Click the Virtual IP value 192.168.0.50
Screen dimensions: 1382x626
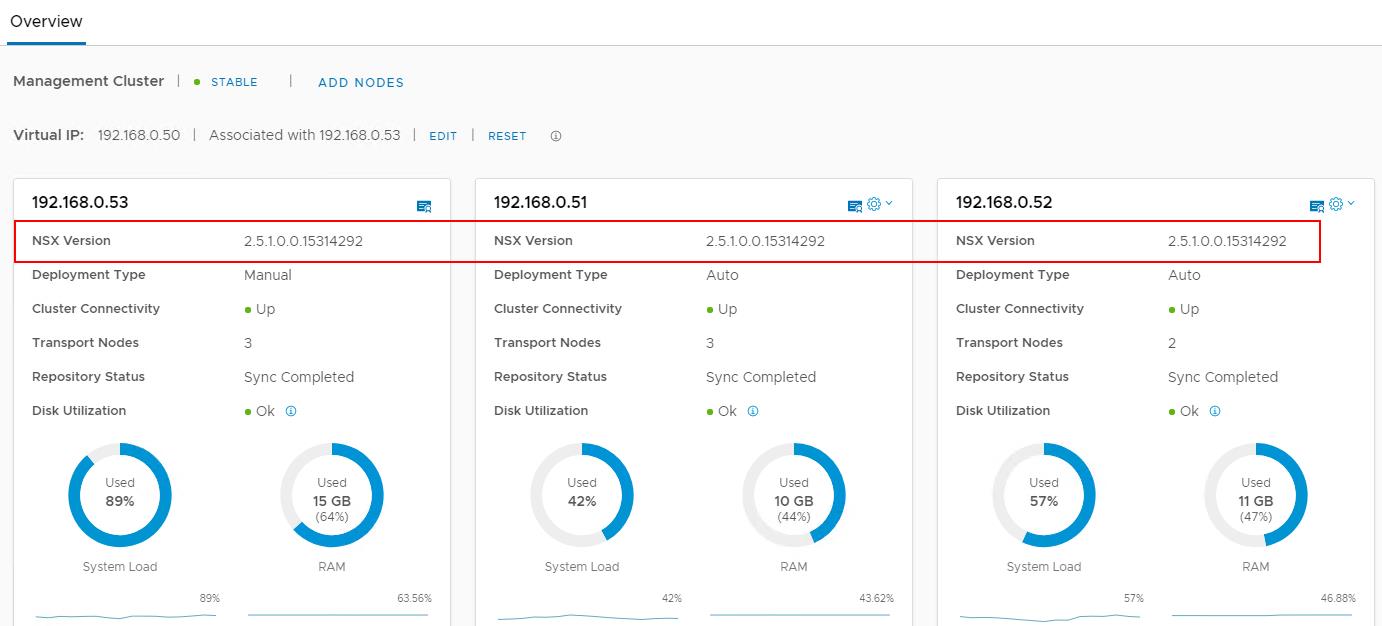(139, 136)
